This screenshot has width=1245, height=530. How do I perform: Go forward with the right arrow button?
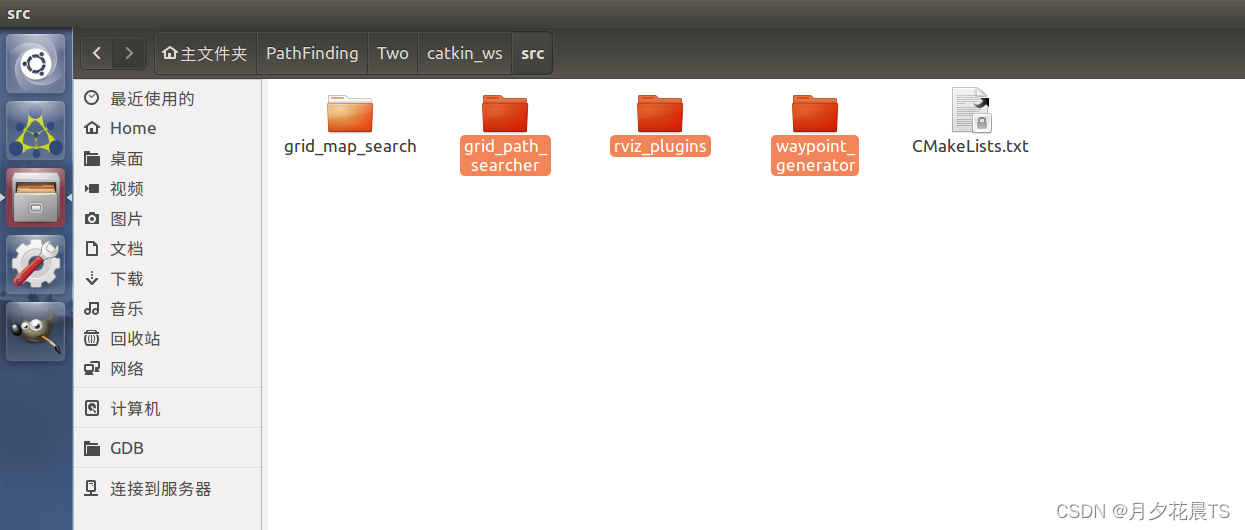click(x=130, y=53)
